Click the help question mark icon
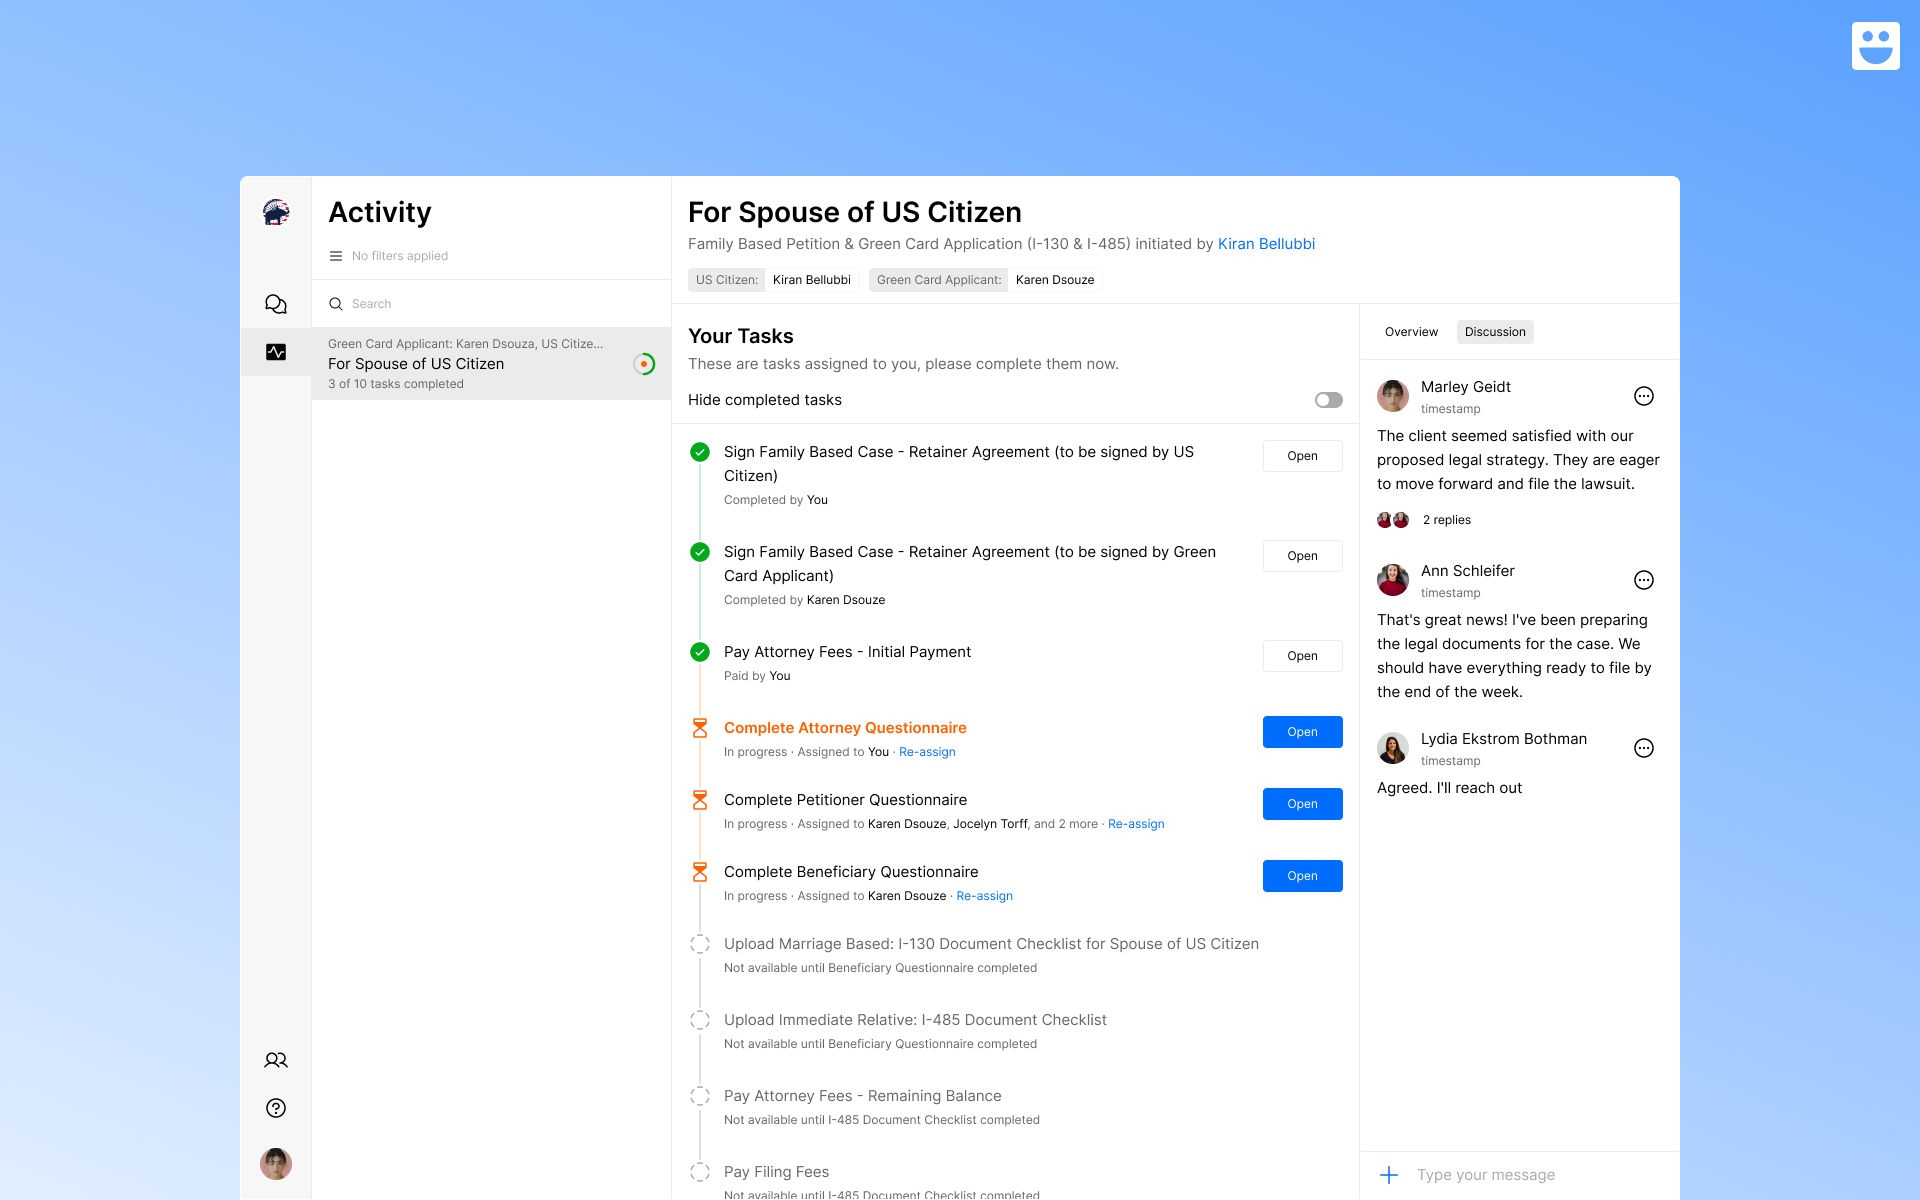The image size is (1920, 1200). [276, 1108]
